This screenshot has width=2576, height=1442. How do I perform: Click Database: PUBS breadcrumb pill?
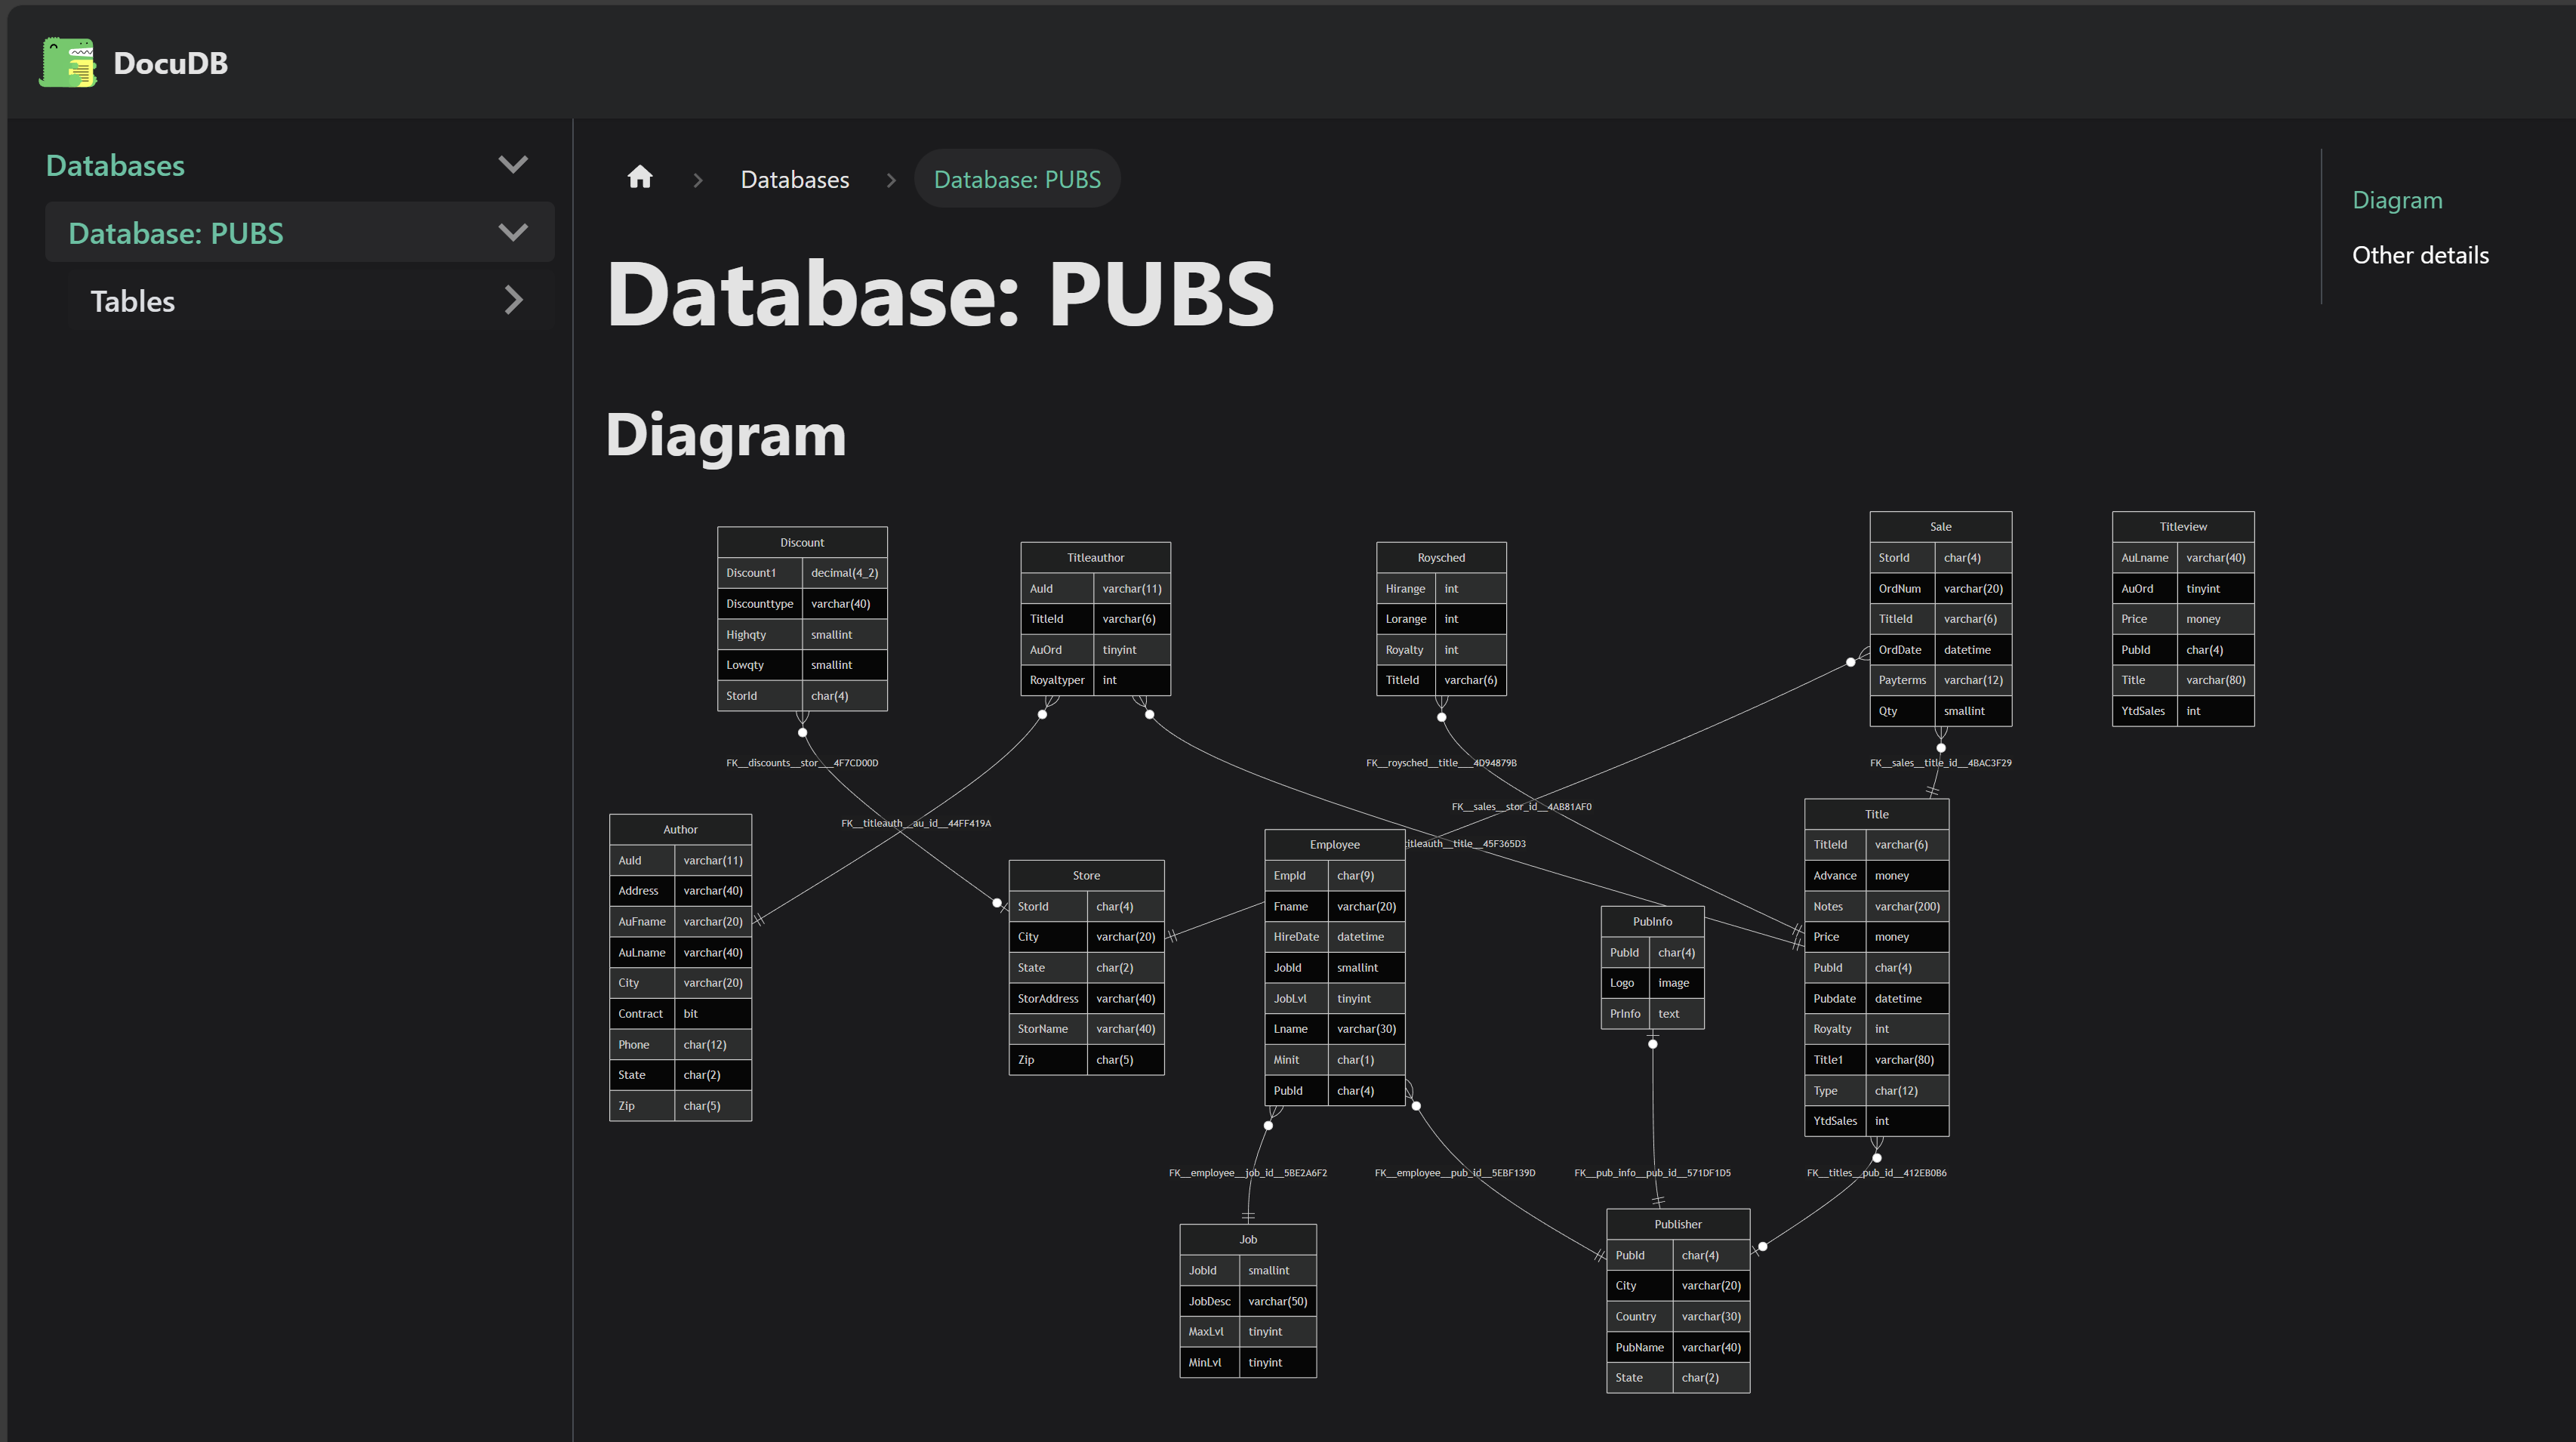pyautogui.click(x=1016, y=179)
